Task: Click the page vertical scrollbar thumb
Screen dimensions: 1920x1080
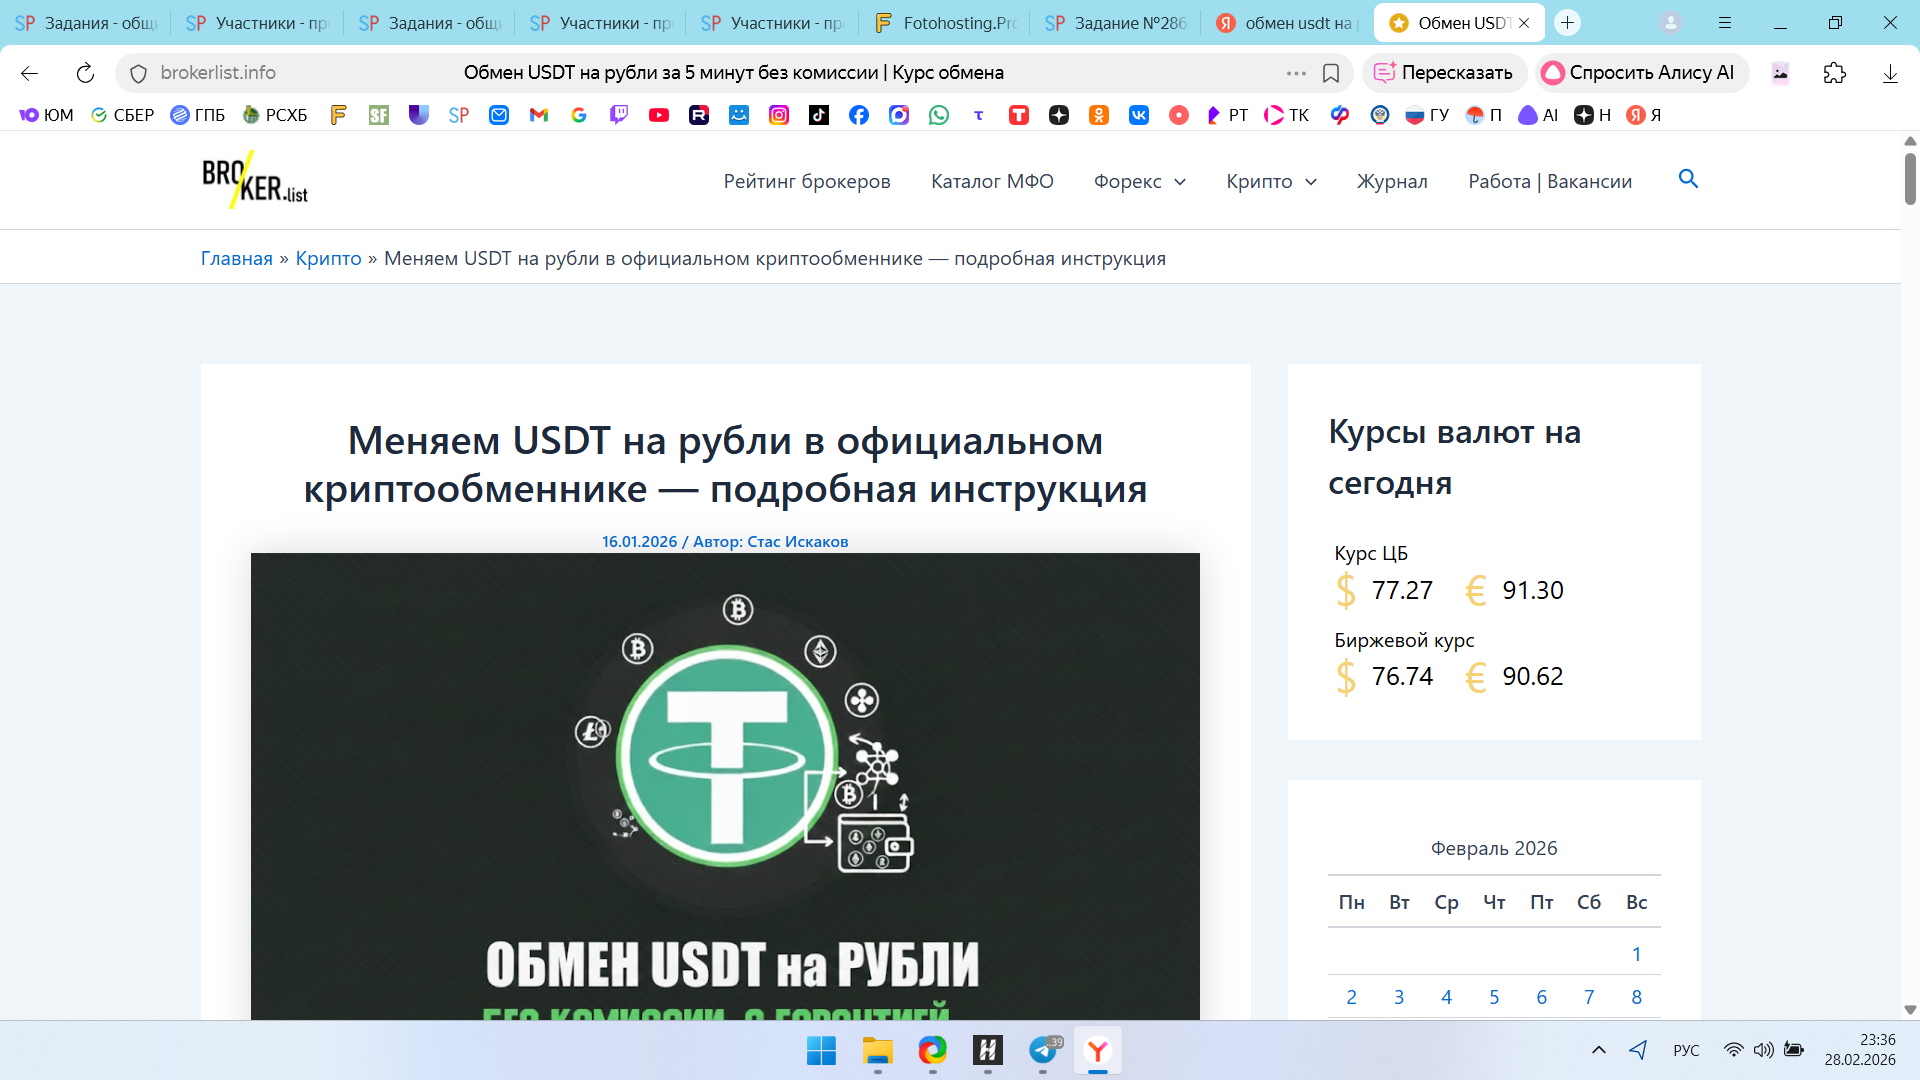Action: (1909, 178)
